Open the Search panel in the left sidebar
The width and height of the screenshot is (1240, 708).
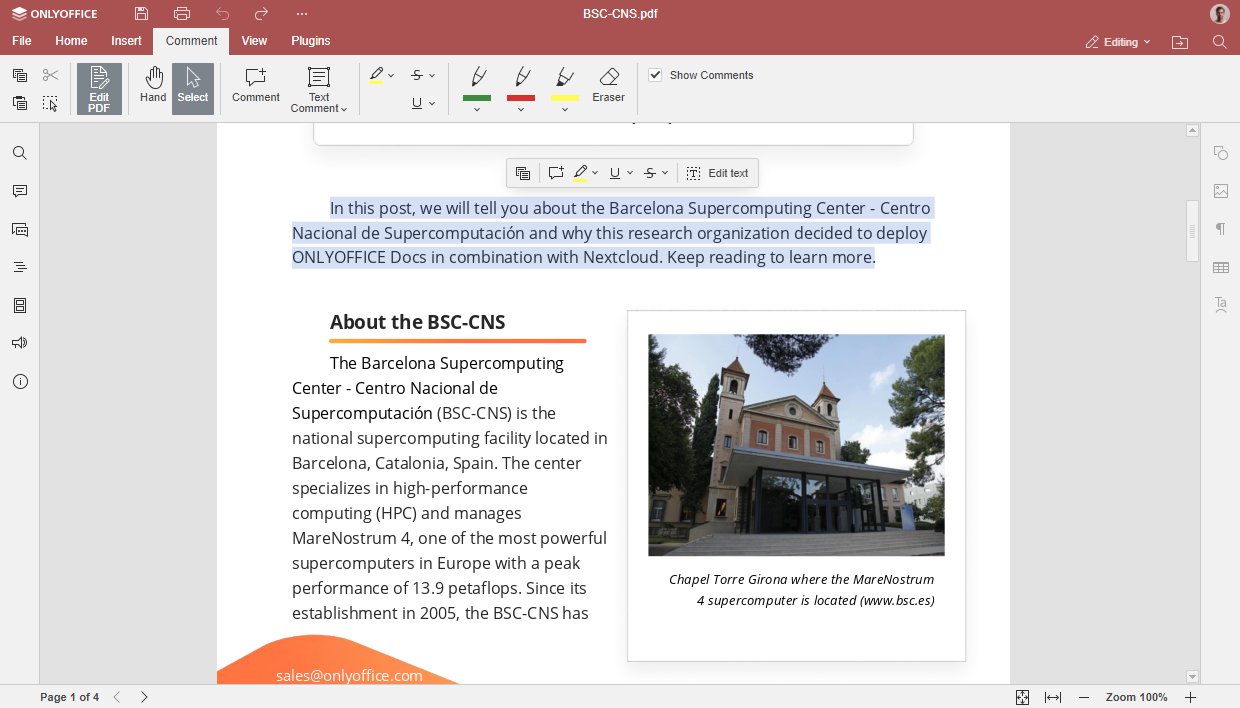(x=20, y=153)
